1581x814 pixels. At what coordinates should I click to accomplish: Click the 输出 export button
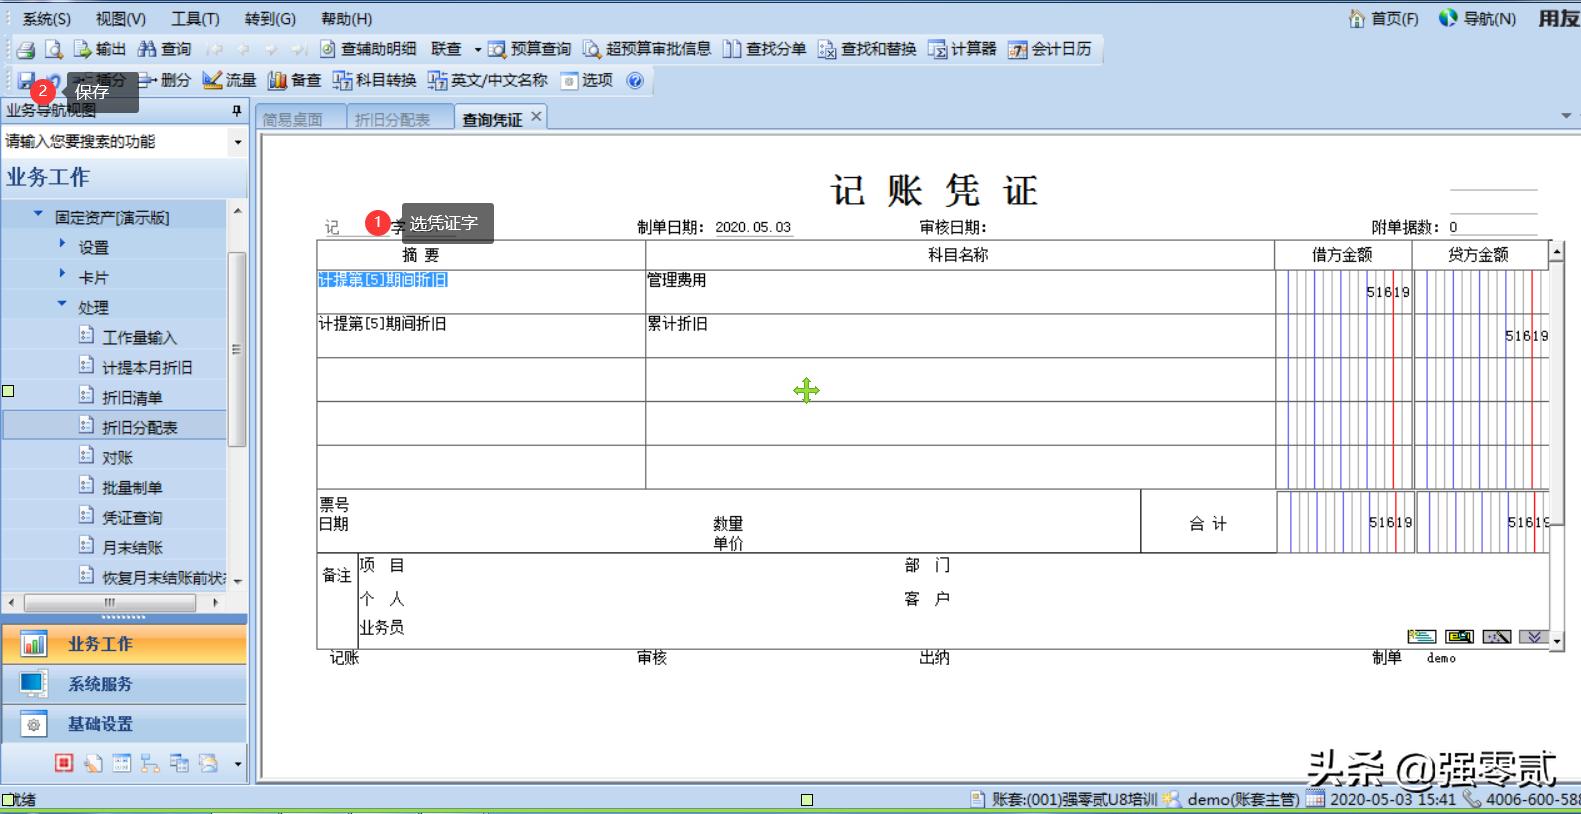(x=100, y=49)
